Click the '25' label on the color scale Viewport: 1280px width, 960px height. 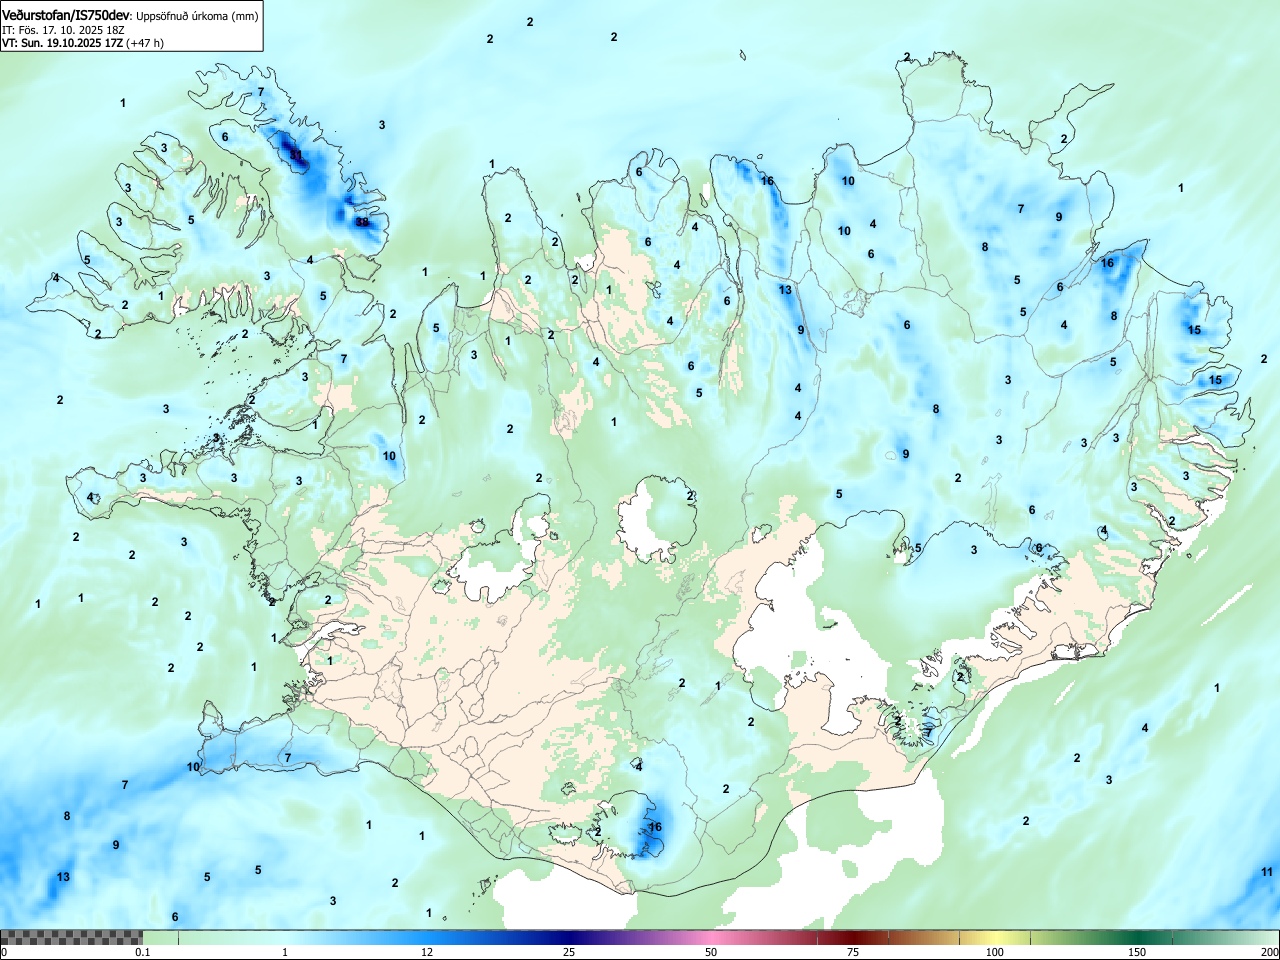(x=569, y=952)
